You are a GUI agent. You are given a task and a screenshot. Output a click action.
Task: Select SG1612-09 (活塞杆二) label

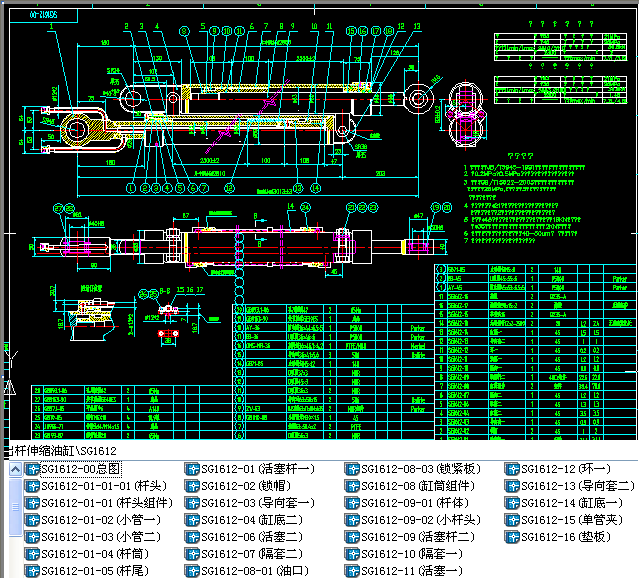tap(418, 537)
